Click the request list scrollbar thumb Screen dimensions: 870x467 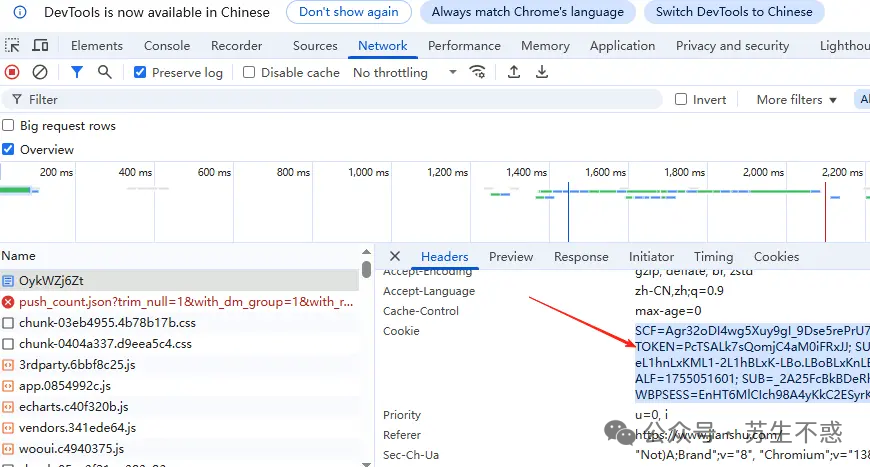pyautogui.click(x=366, y=270)
